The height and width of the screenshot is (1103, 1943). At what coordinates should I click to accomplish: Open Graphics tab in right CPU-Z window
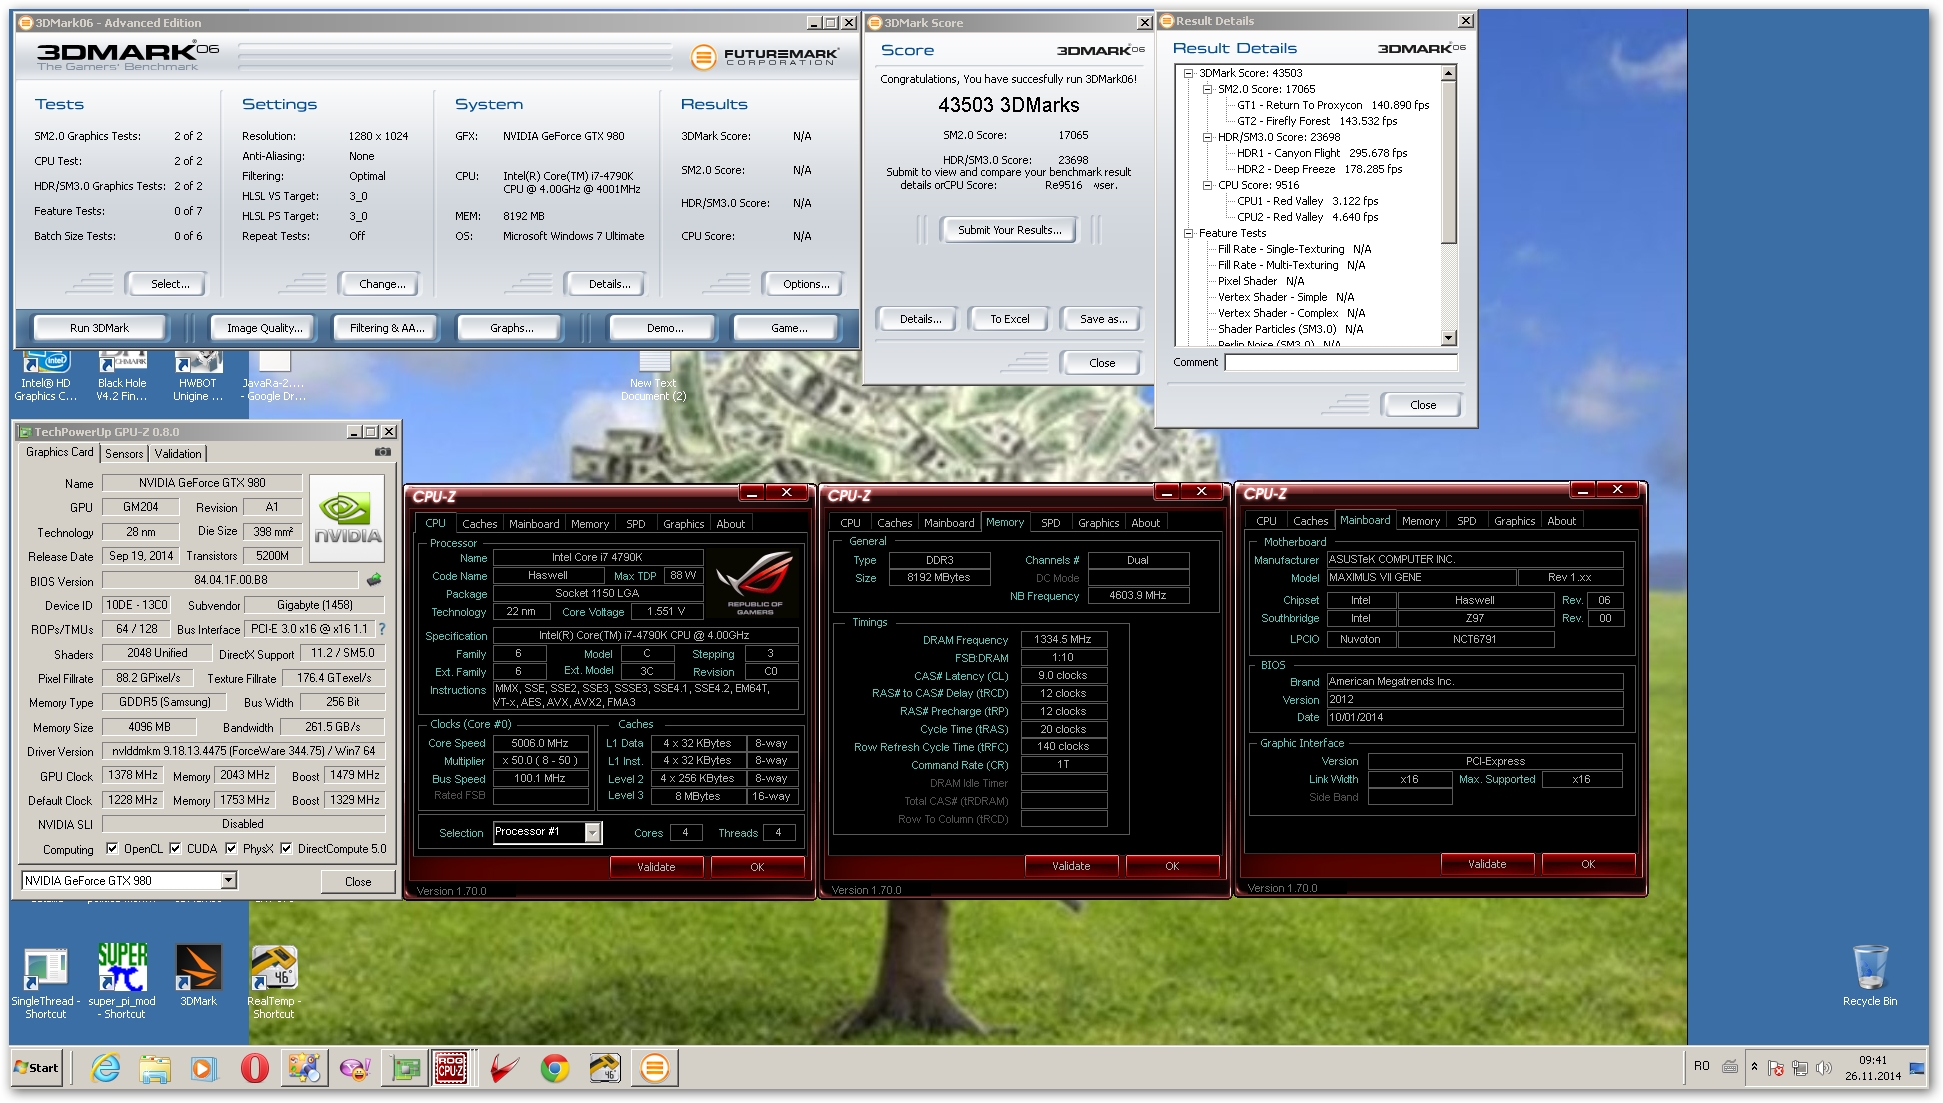[1514, 520]
